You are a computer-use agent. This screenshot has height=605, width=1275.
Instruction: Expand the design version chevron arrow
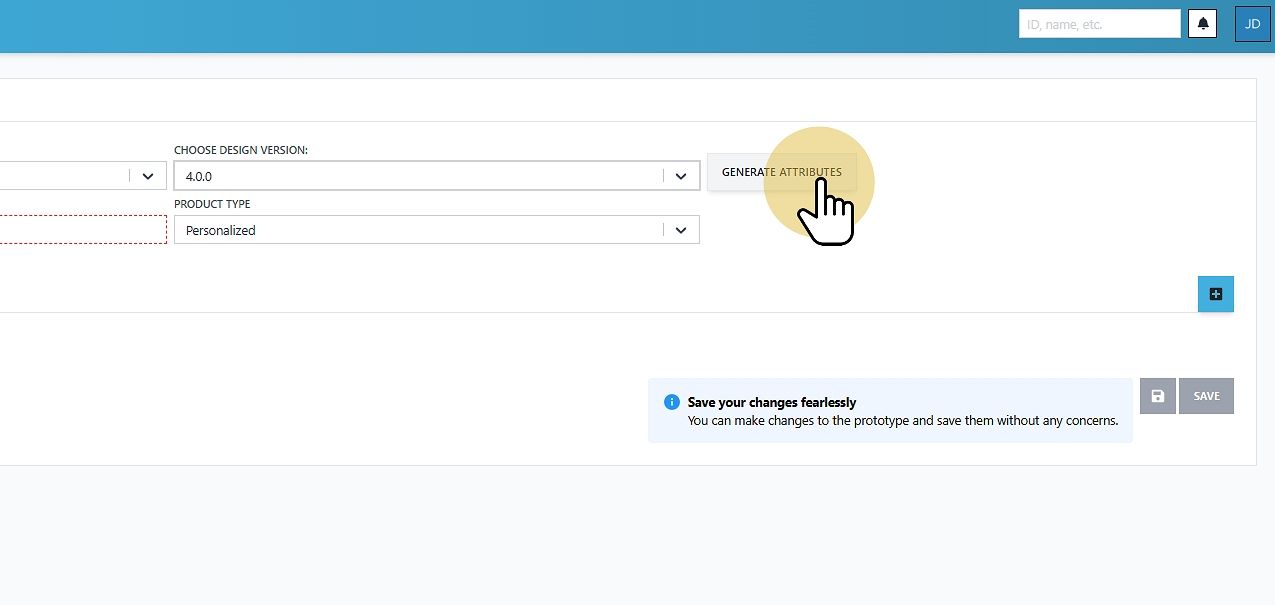681,176
